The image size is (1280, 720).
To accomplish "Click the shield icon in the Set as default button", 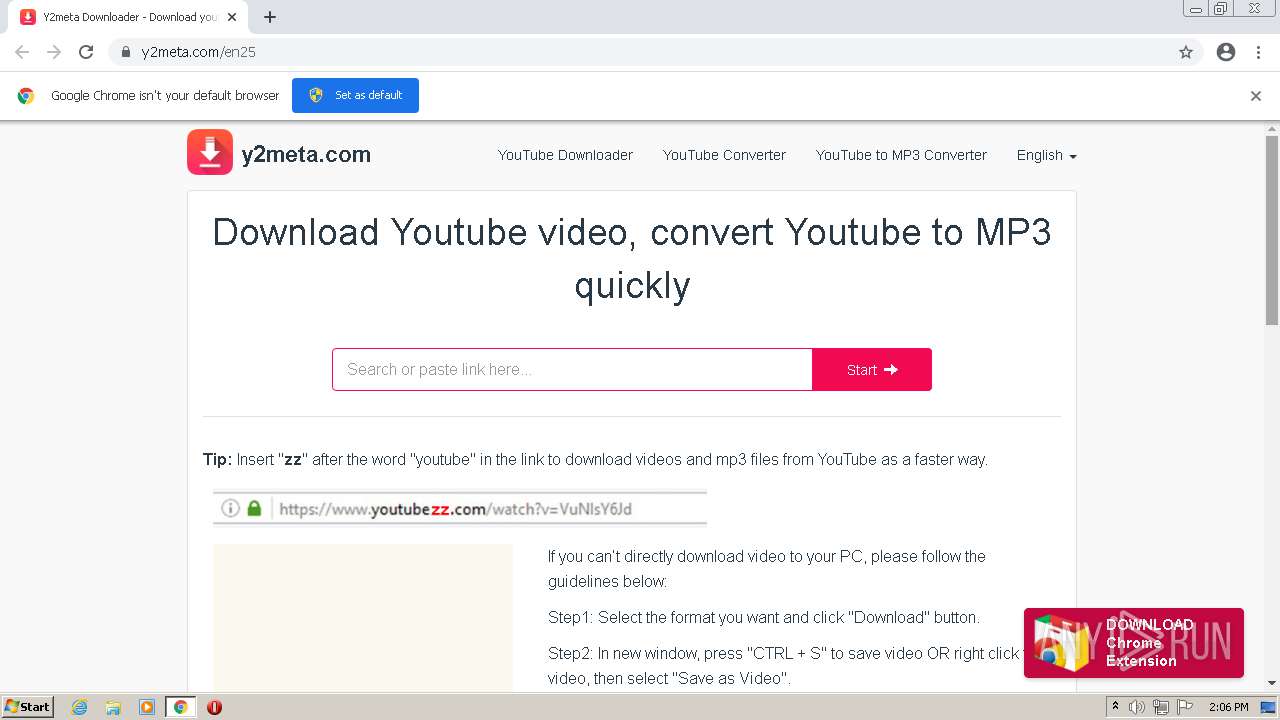I will (x=316, y=95).
